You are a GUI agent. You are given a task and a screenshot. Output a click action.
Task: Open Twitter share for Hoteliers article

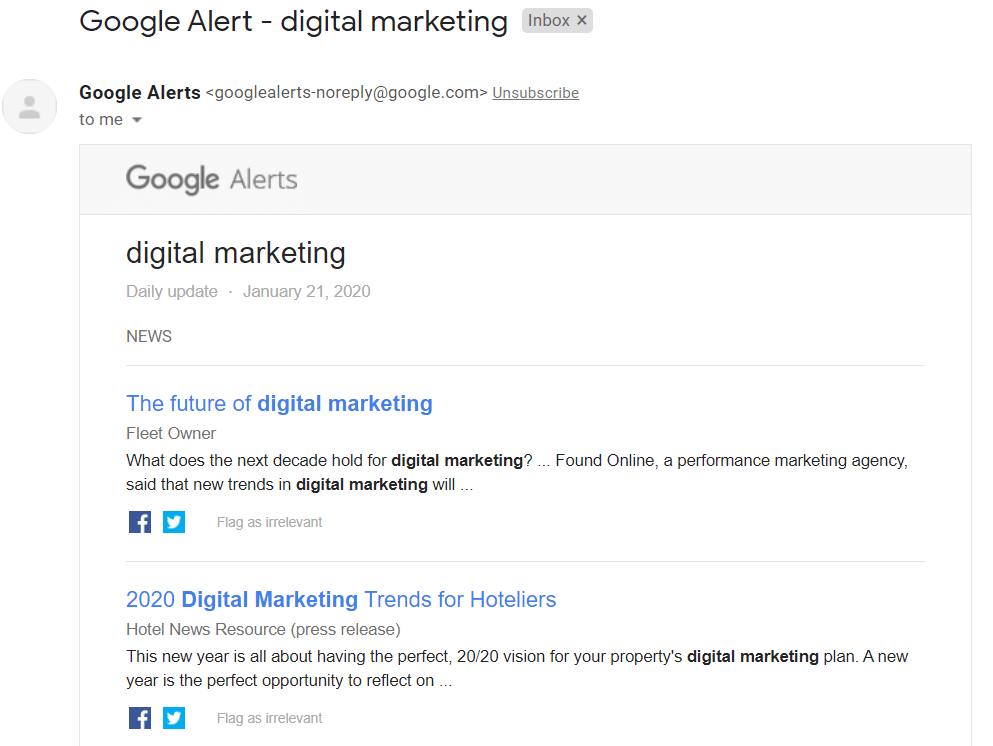(x=174, y=717)
